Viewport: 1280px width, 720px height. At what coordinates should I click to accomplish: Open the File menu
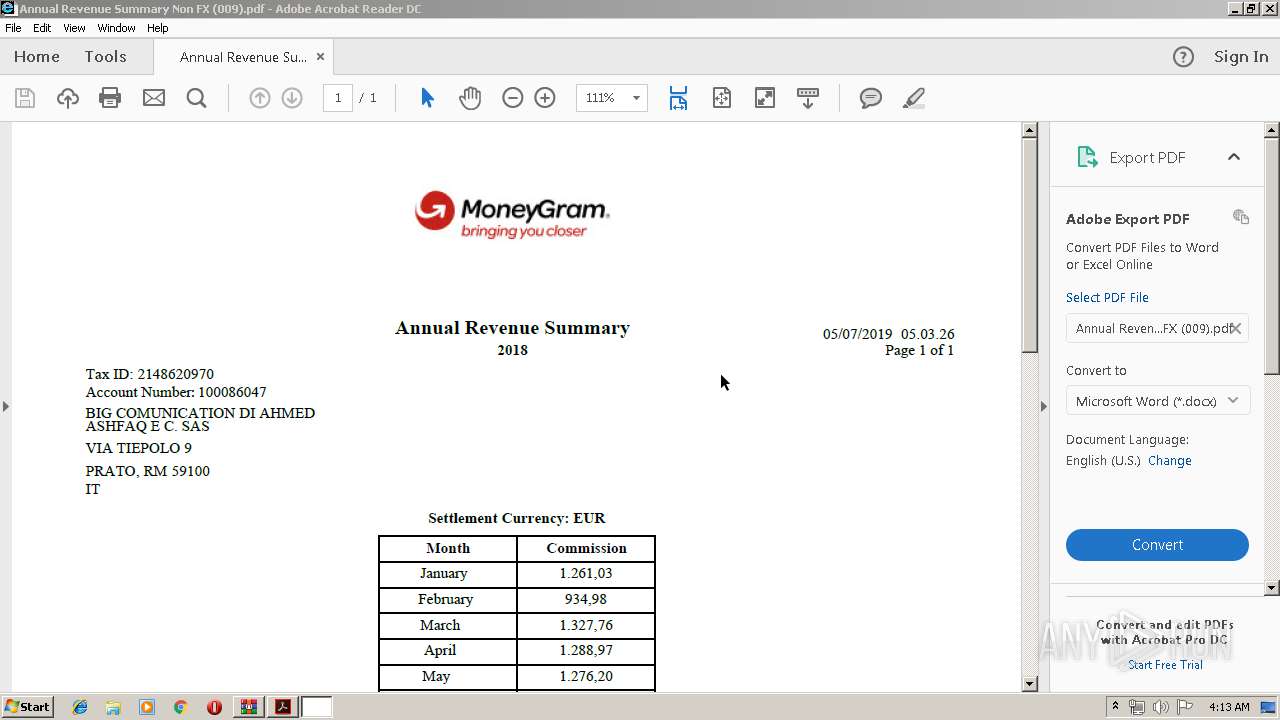coord(13,28)
